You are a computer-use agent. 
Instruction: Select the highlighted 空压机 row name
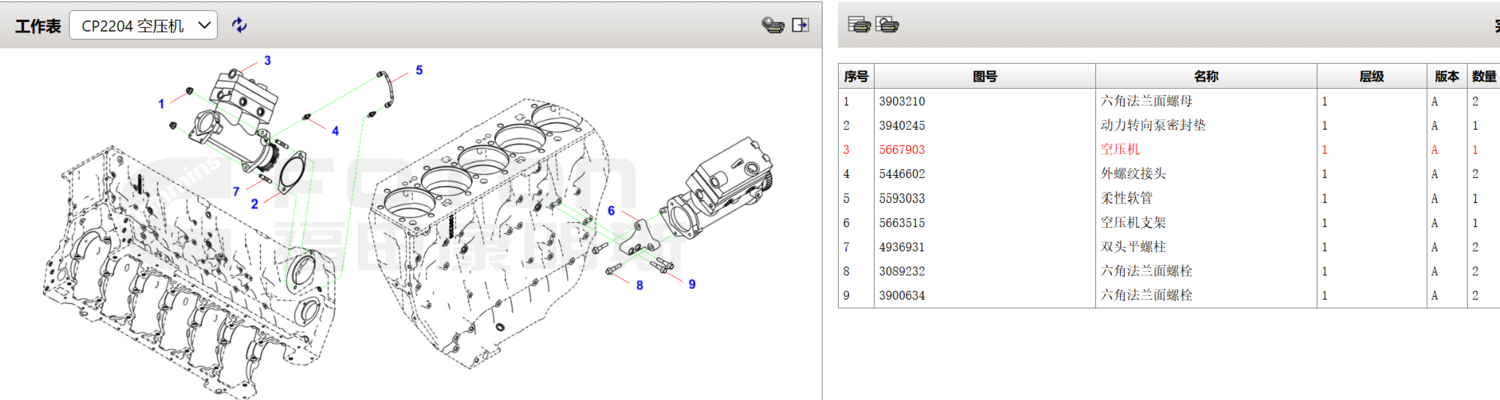point(1119,150)
